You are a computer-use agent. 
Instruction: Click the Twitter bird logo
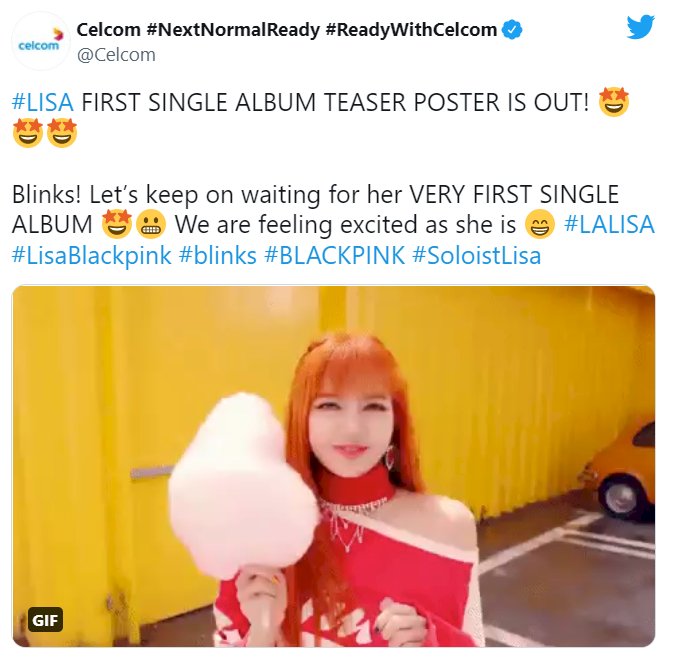[640, 27]
